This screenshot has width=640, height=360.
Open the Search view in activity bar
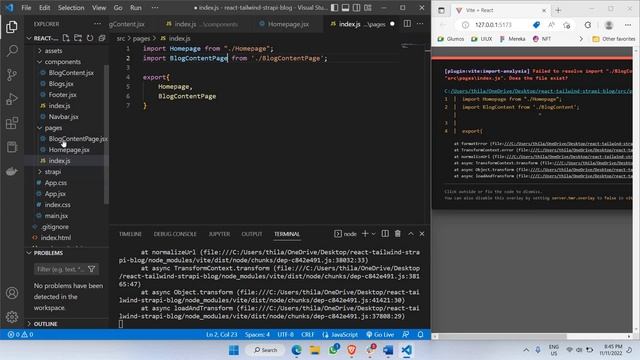[x=12, y=51]
